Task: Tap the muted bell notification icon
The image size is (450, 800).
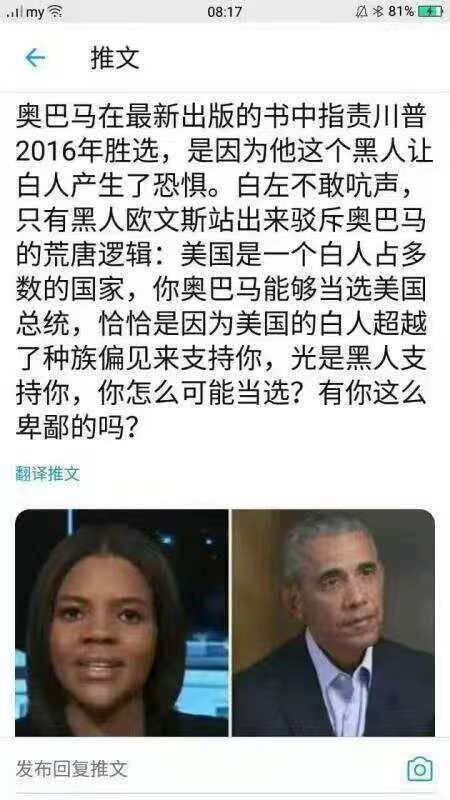Action: [x=362, y=12]
